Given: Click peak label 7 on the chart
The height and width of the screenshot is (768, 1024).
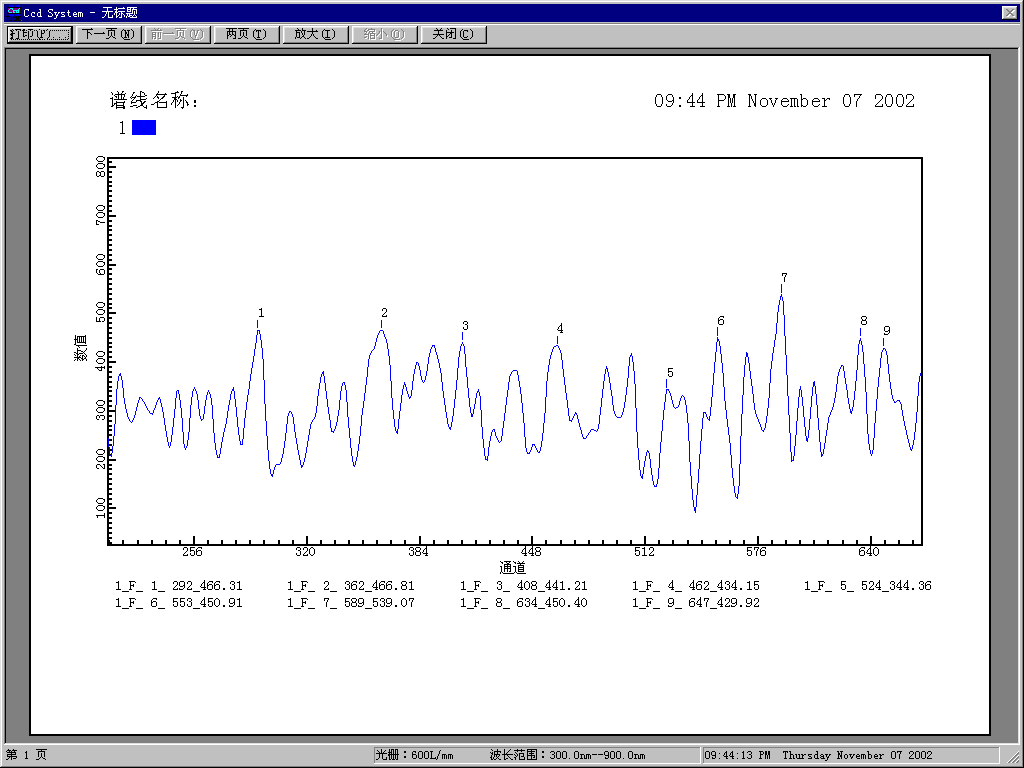Looking at the screenshot, I should tap(784, 278).
